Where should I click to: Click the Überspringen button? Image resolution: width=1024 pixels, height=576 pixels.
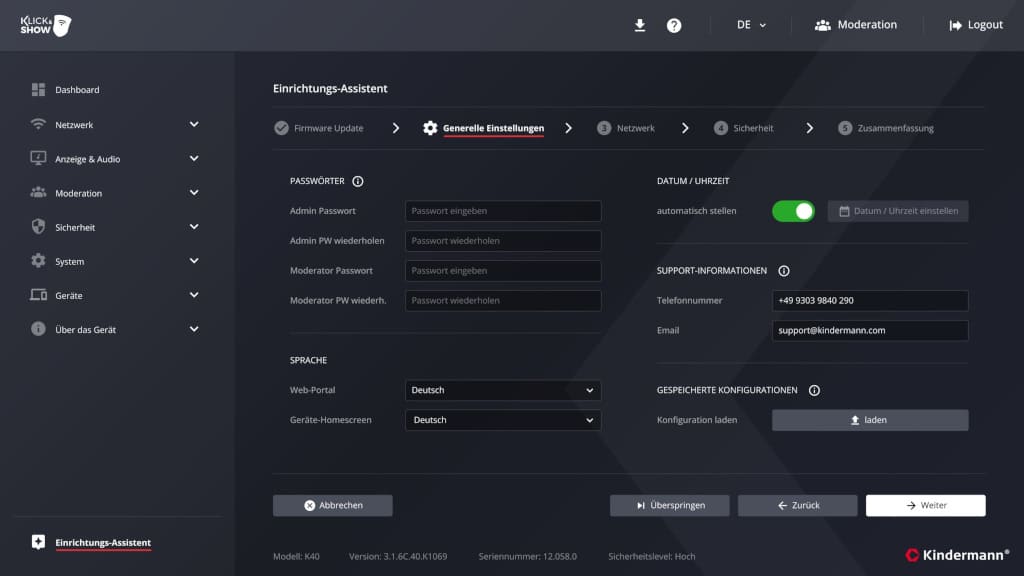point(669,506)
